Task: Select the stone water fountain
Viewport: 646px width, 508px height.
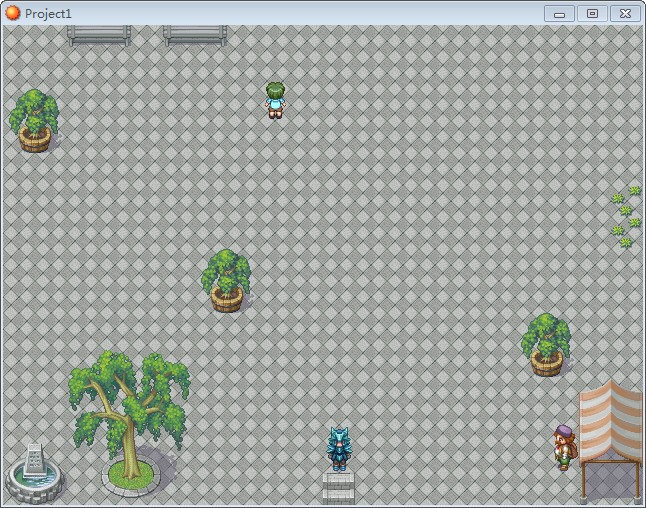Action: pyautogui.click(x=34, y=474)
